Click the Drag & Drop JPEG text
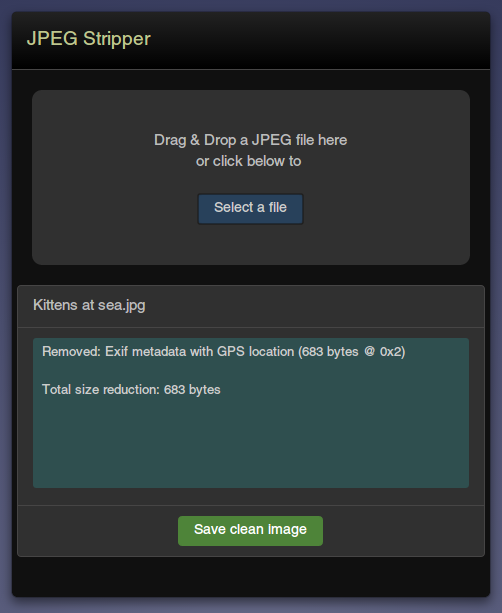 coord(250,140)
